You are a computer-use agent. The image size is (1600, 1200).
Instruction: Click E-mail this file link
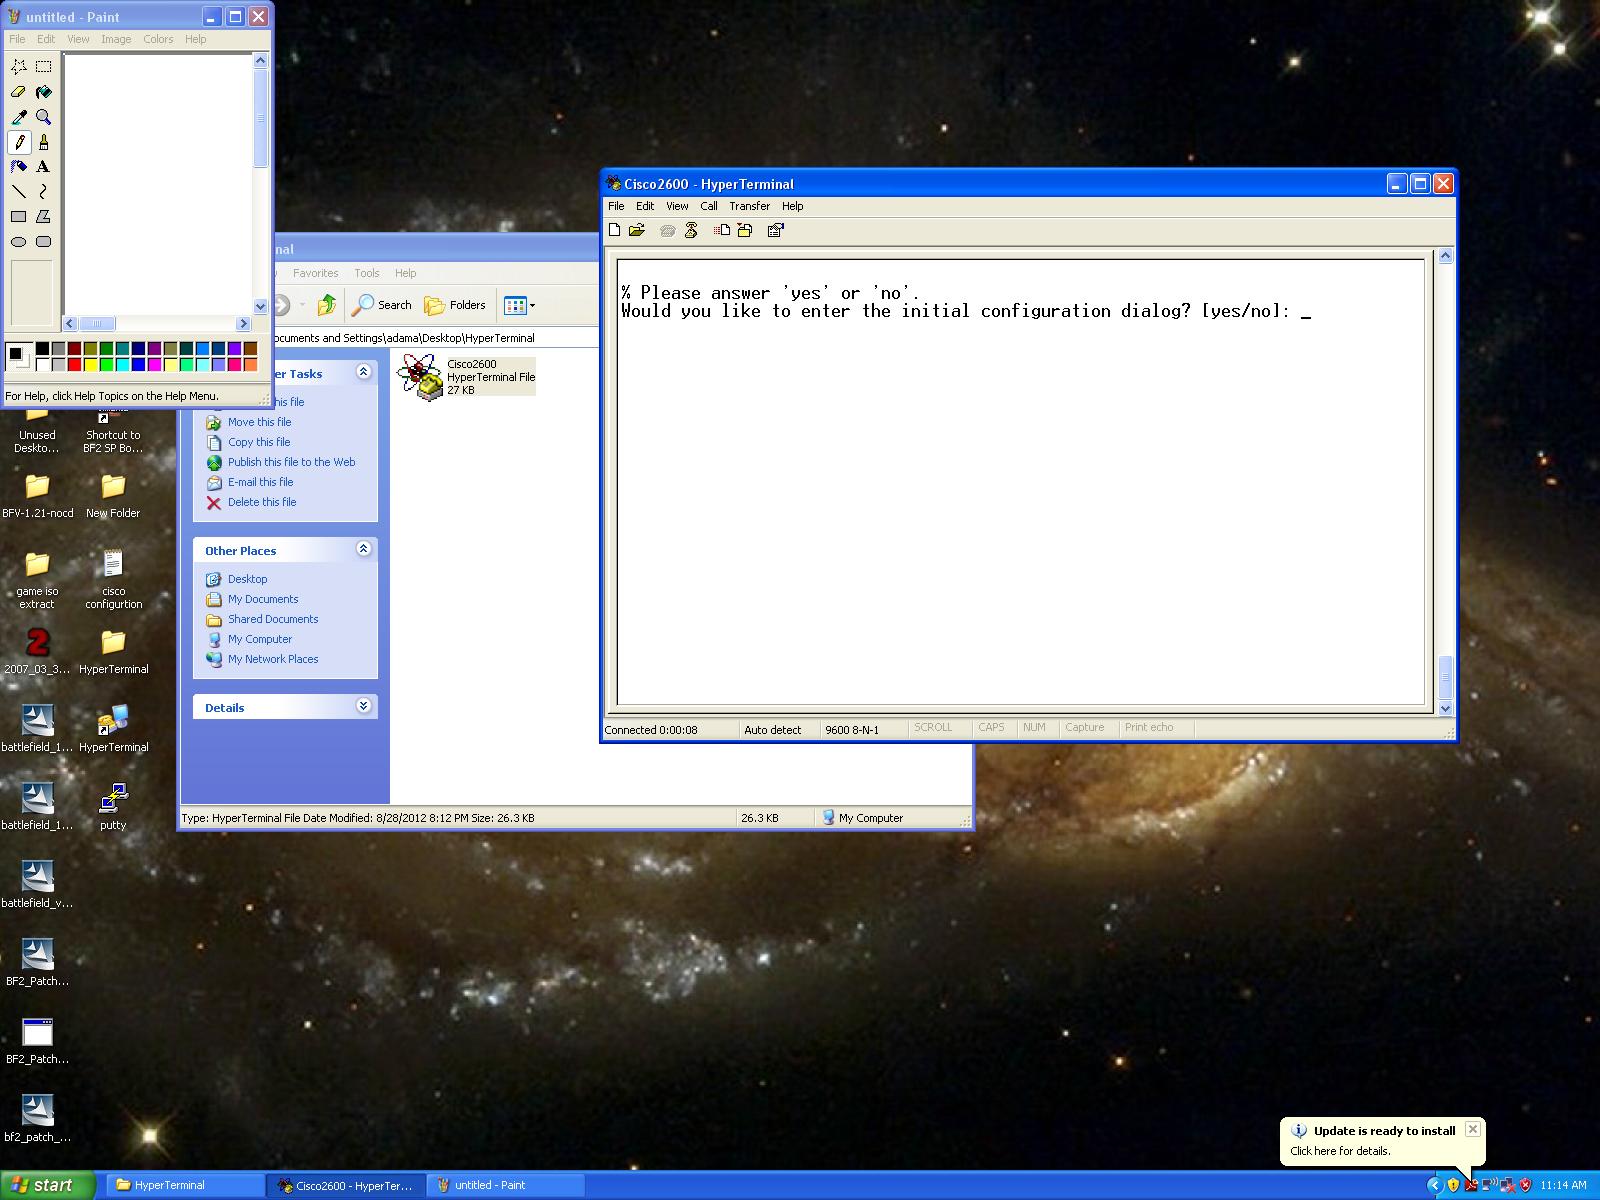pyautogui.click(x=260, y=482)
